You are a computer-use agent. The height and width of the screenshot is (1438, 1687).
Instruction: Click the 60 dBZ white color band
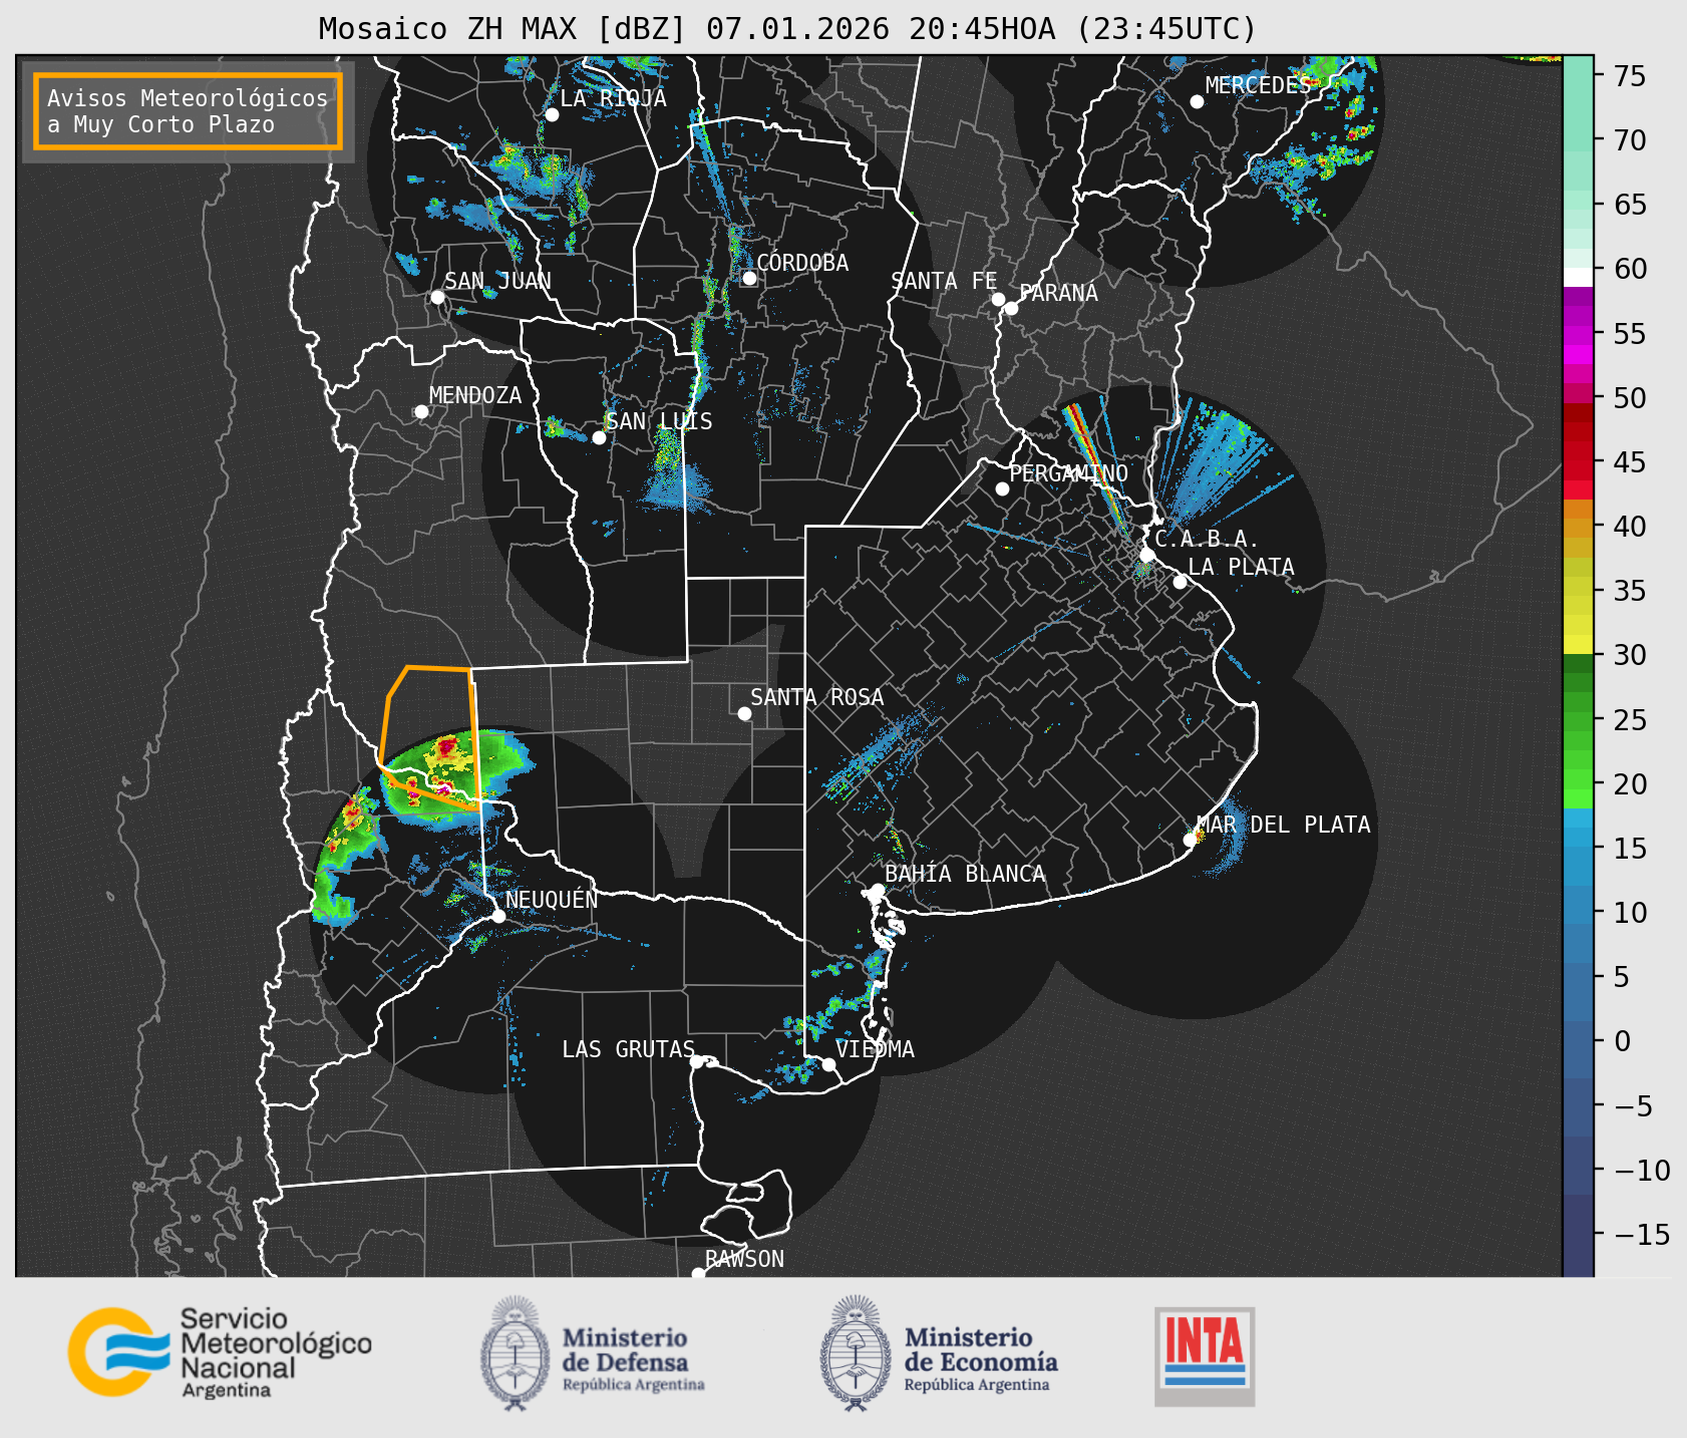pos(1577,275)
